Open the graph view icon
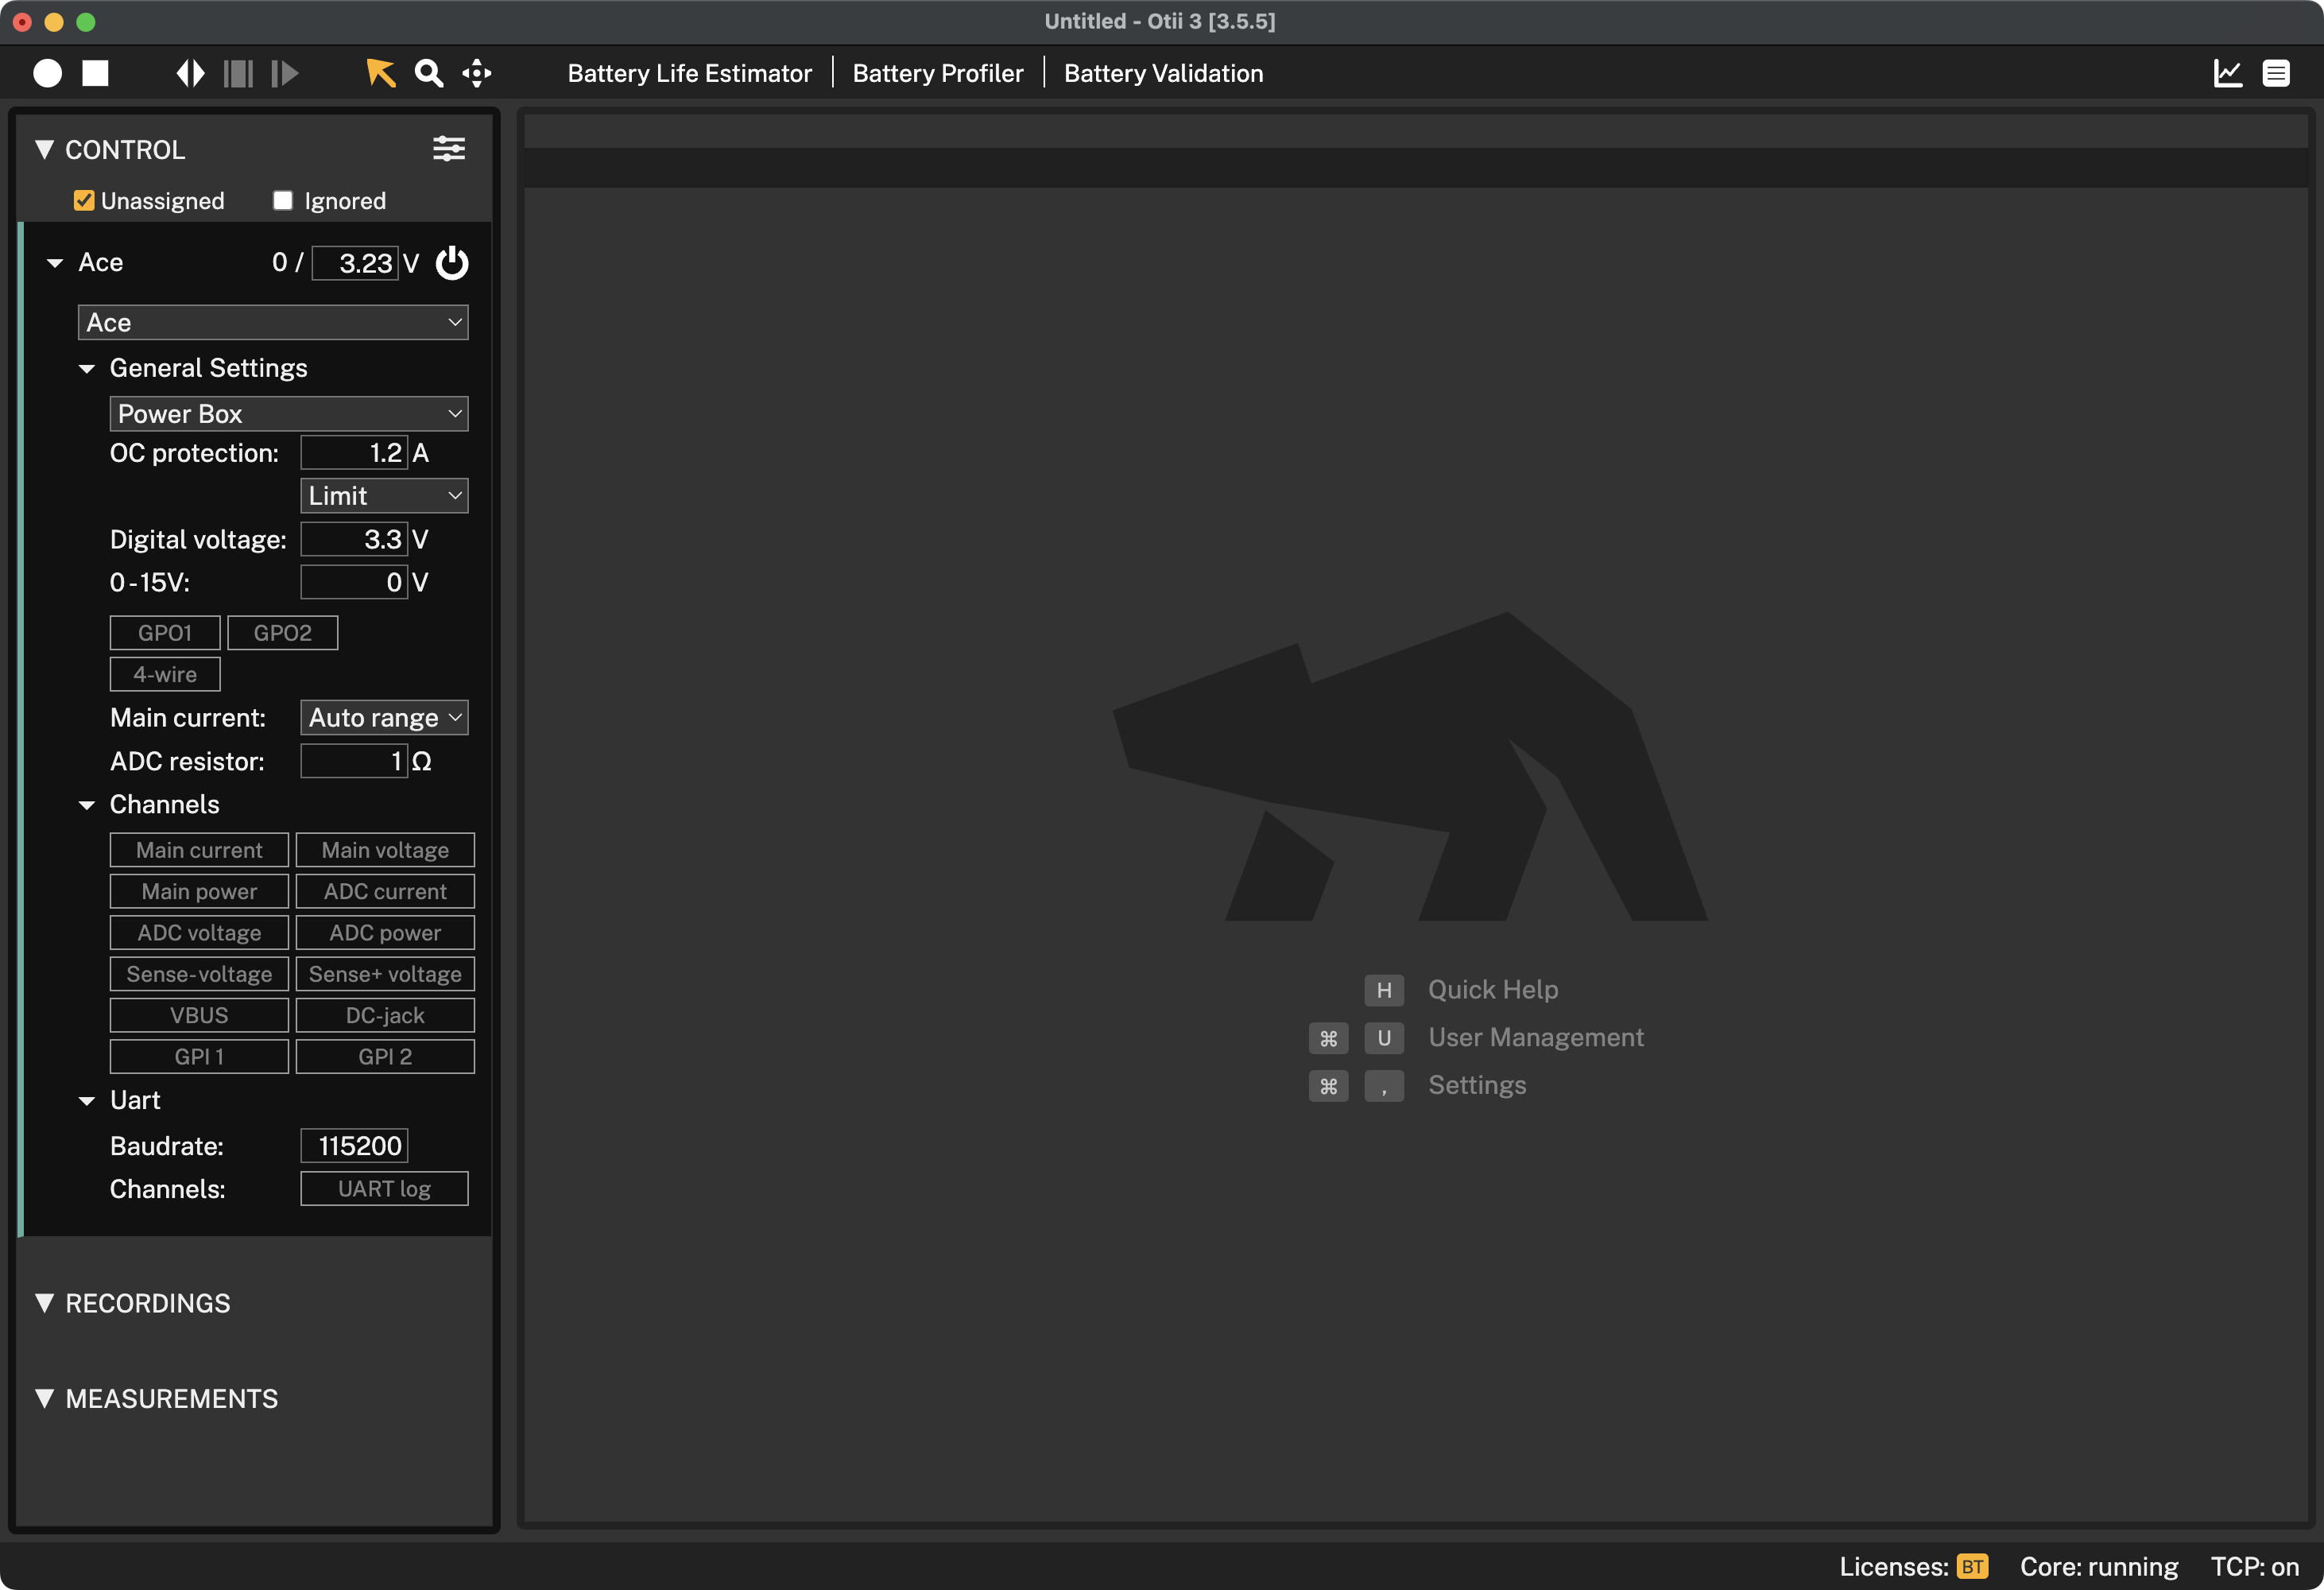The height and width of the screenshot is (1590, 2324). (x=2228, y=73)
